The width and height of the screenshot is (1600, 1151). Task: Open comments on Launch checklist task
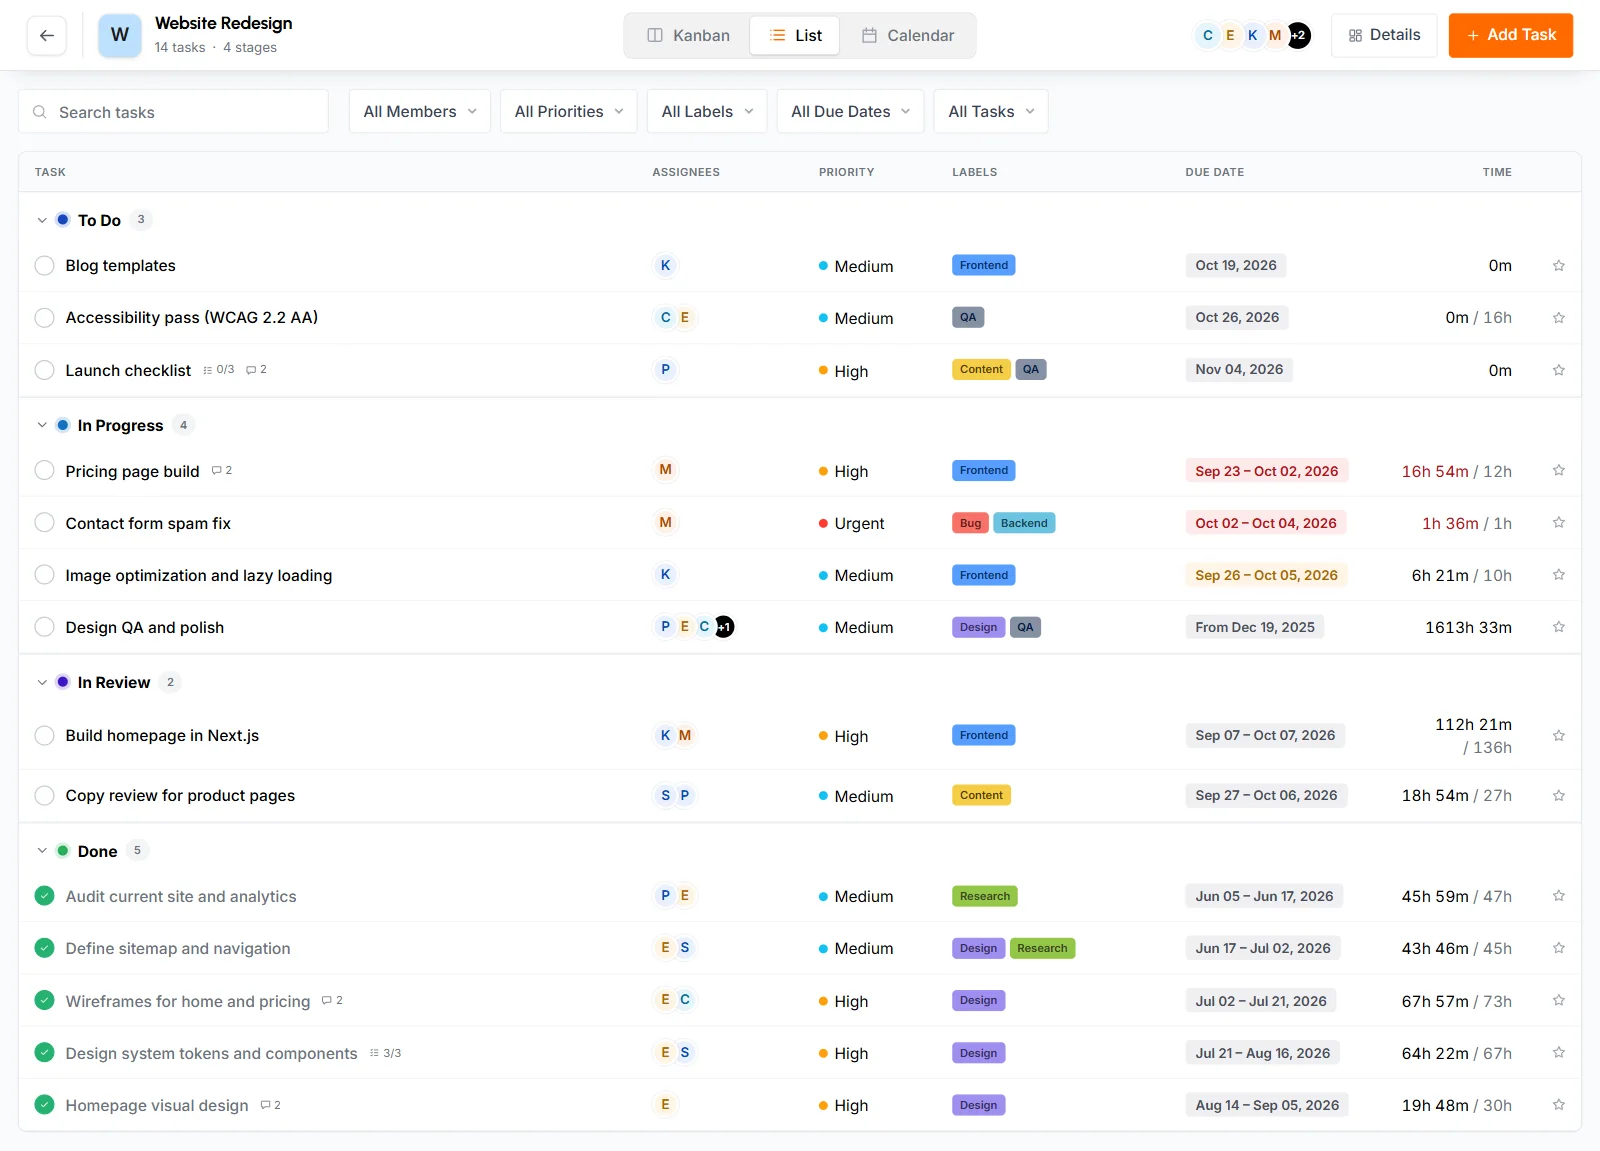(256, 370)
